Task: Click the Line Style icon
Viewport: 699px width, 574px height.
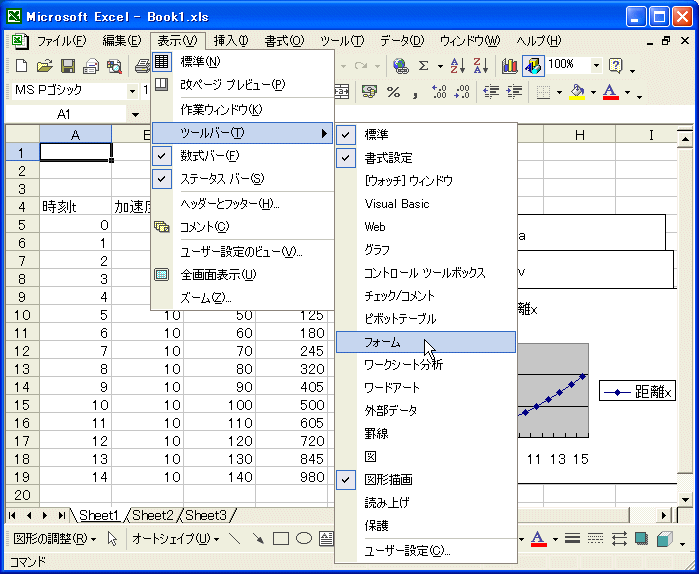Action: [572, 539]
